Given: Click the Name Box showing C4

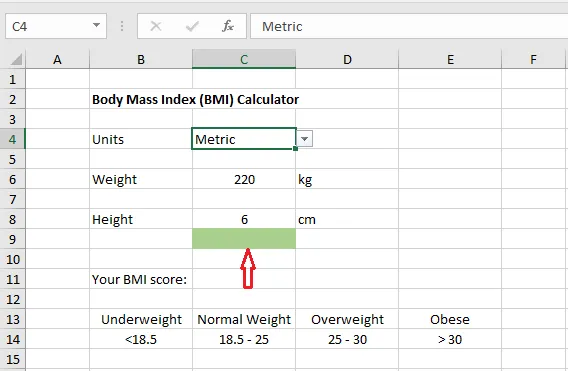Looking at the screenshot, I should (56, 26).
